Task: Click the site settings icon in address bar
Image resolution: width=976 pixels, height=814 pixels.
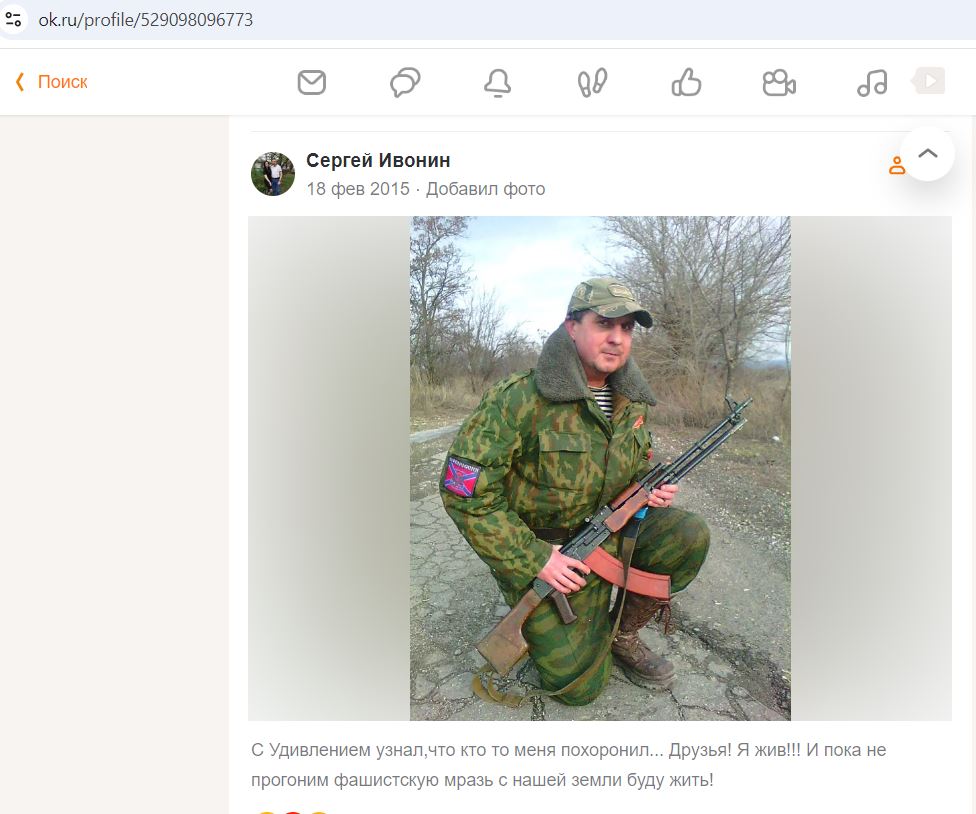Action: (13, 19)
